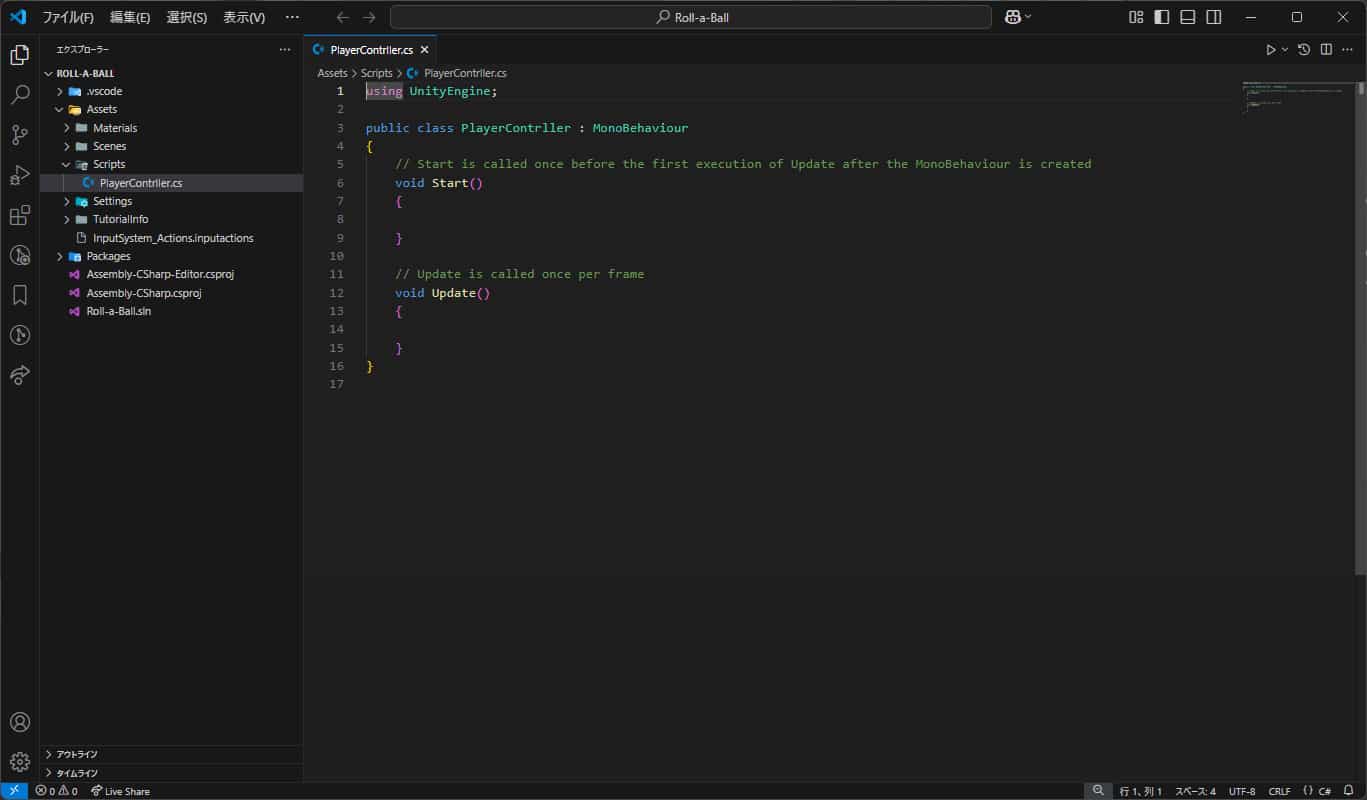Viewport: 1367px width, 800px height.
Task: Open the Source Control view
Action: pyautogui.click(x=20, y=135)
